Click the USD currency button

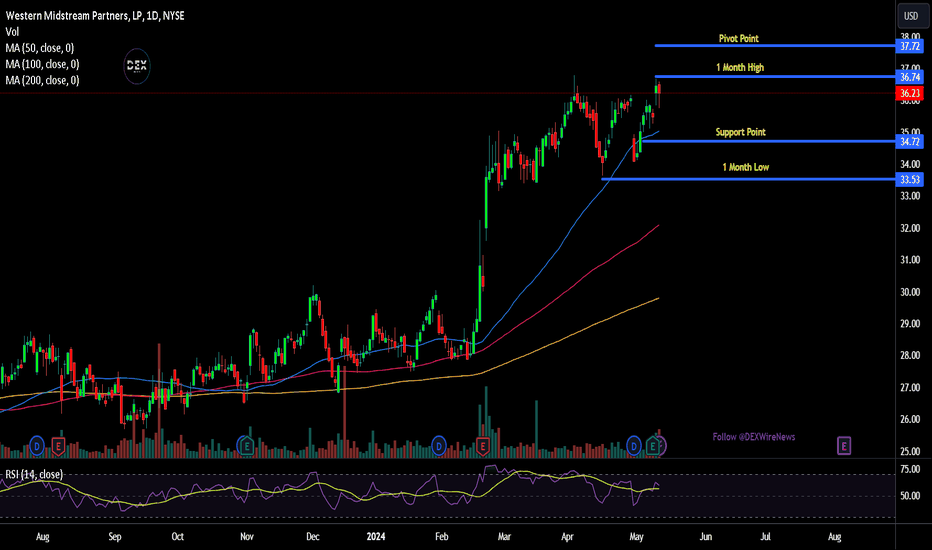click(911, 16)
